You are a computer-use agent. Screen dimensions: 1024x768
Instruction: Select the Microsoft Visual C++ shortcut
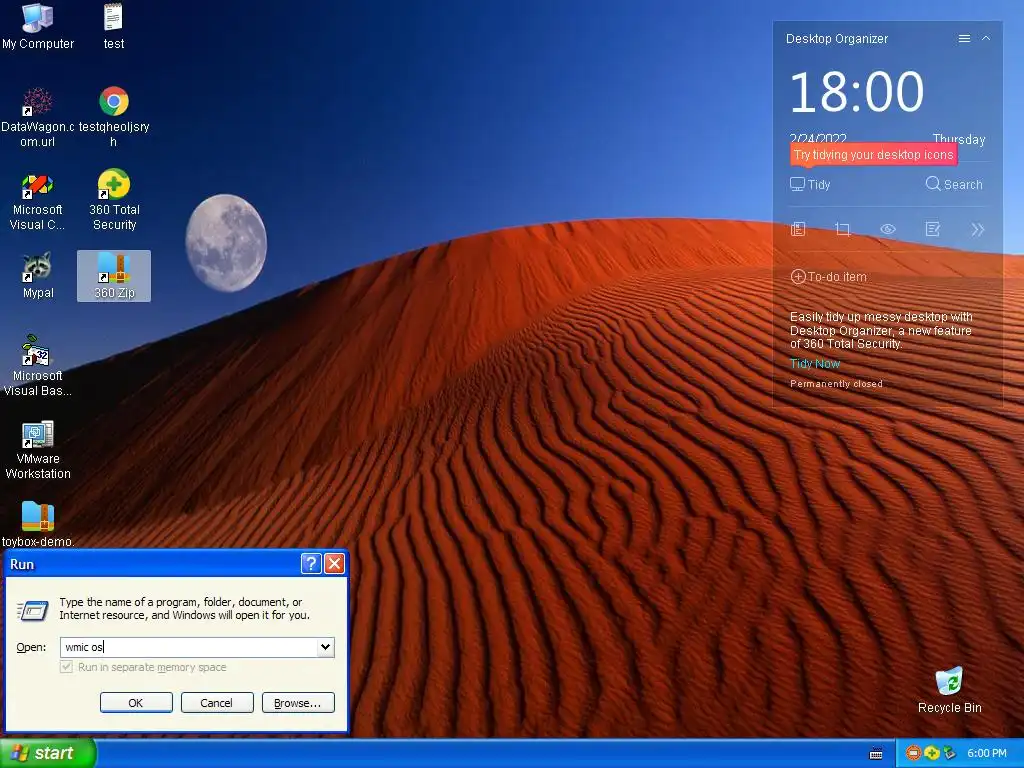37,202
